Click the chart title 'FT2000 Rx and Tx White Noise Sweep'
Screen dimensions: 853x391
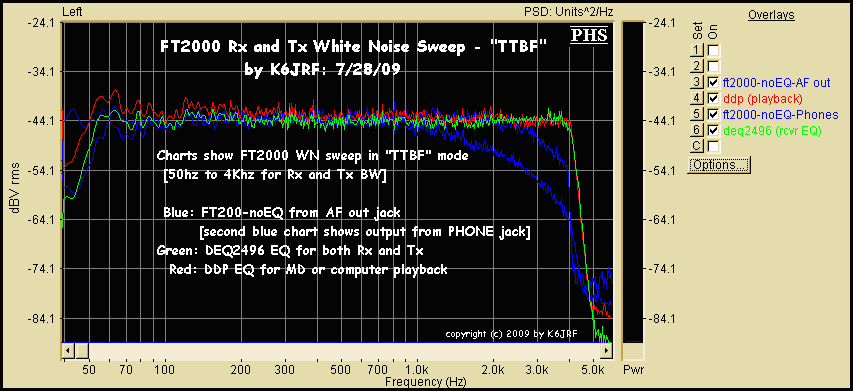click(312, 47)
